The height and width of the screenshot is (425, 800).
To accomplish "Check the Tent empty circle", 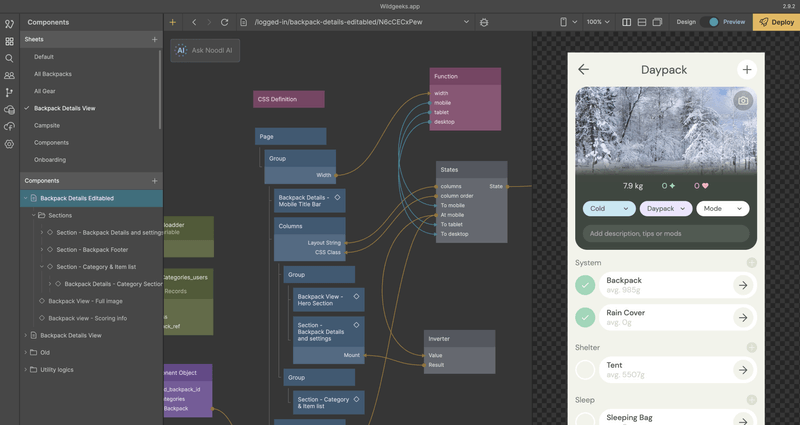I will point(585,370).
